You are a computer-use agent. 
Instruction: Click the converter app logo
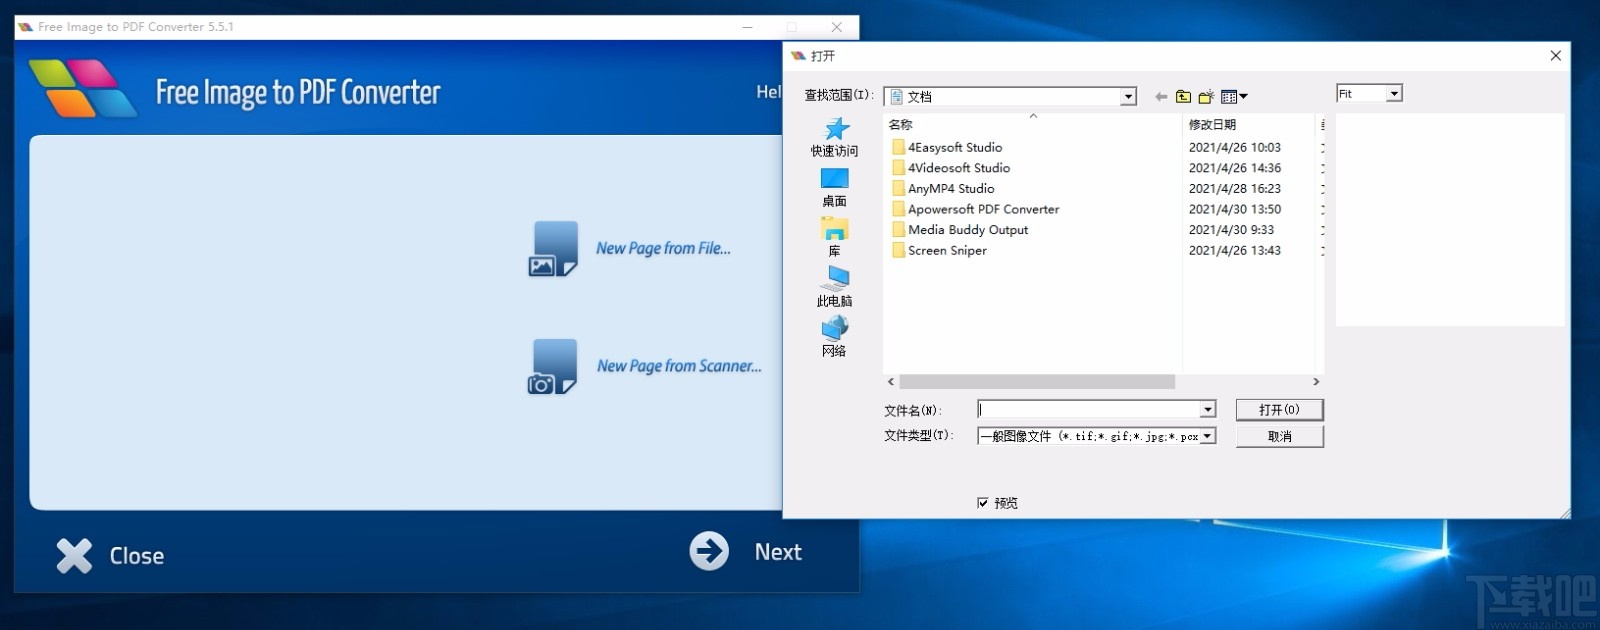pyautogui.click(x=82, y=89)
